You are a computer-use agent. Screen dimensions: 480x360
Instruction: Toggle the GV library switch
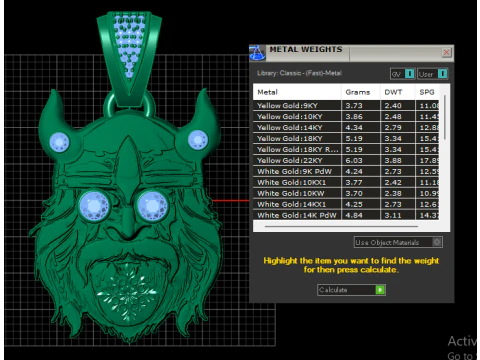click(x=403, y=74)
